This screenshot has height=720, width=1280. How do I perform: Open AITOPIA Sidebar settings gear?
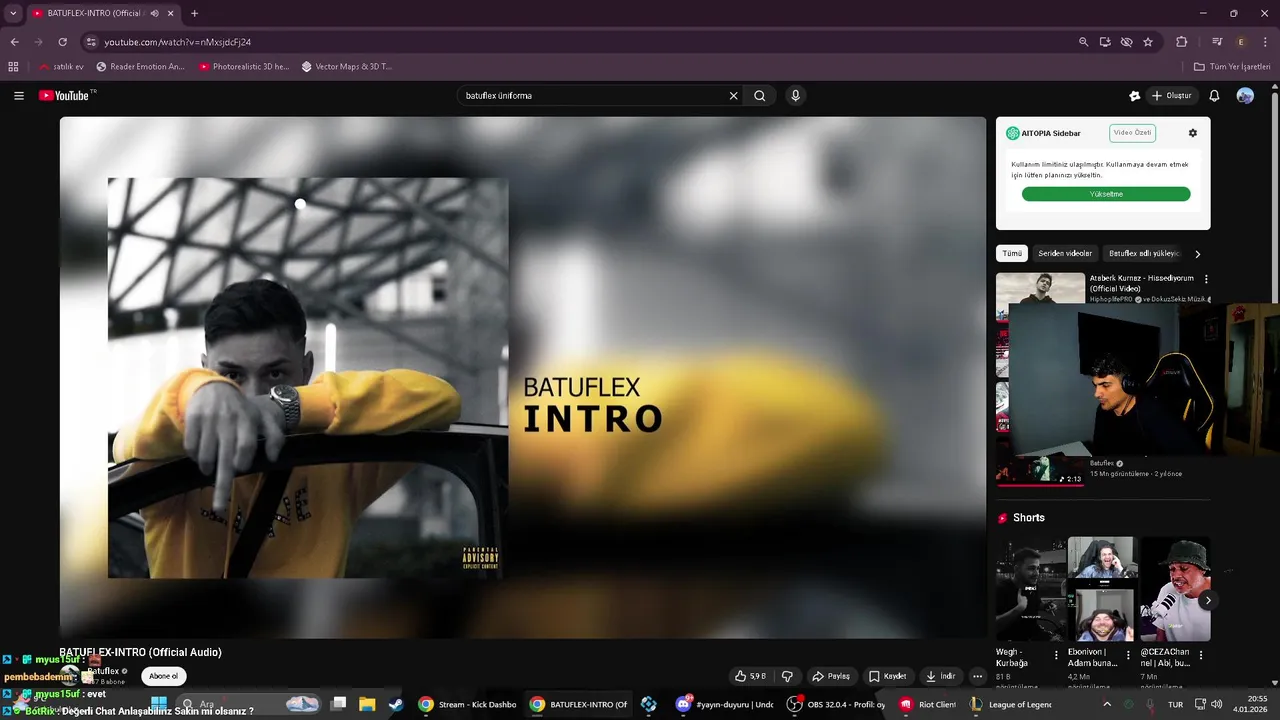[x=1192, y=133]
